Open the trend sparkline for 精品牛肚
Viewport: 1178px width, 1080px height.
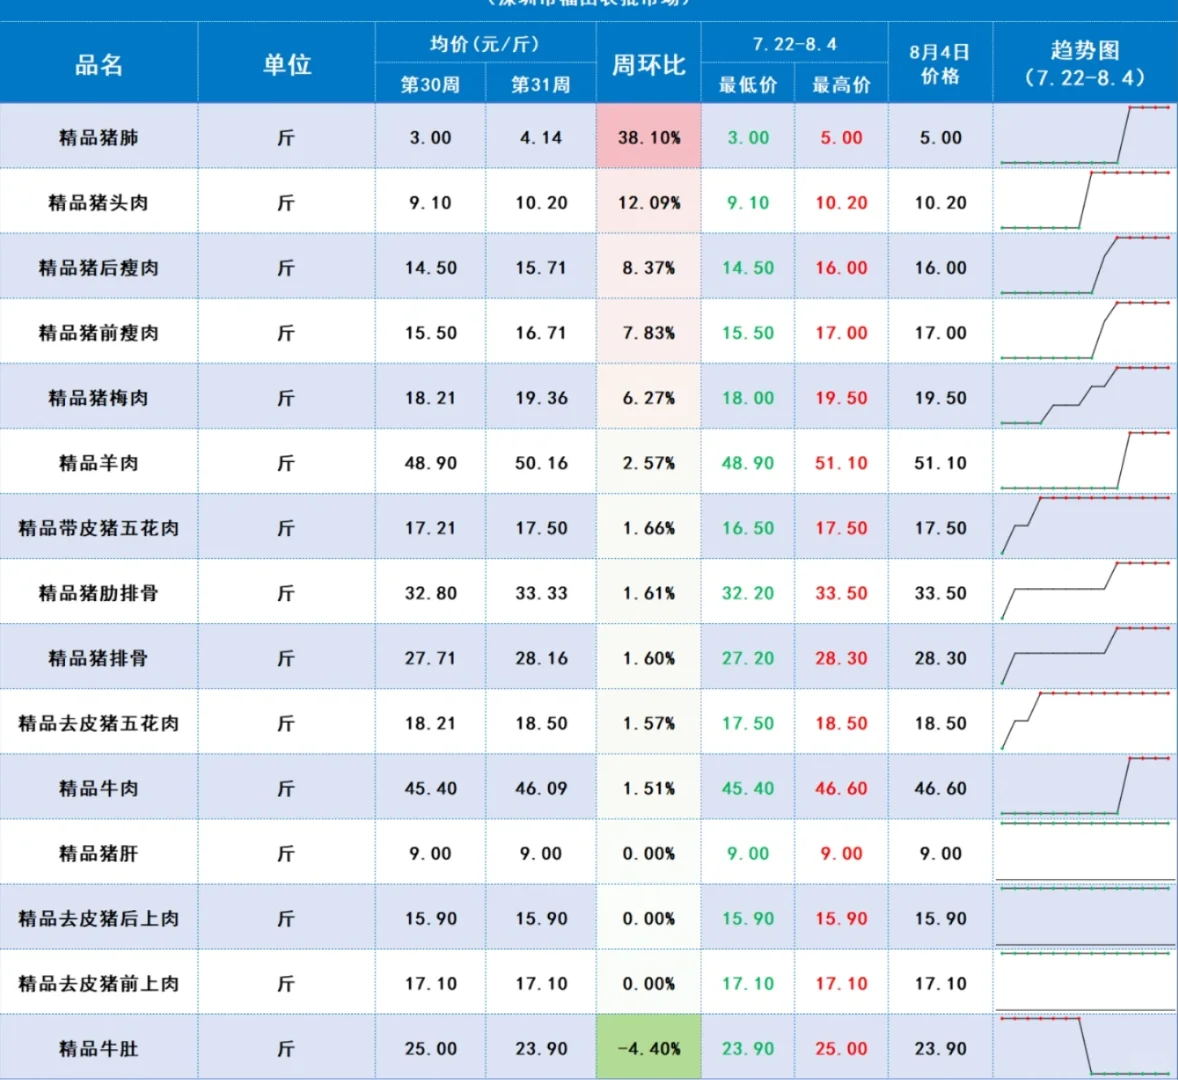point(1085,1046)
